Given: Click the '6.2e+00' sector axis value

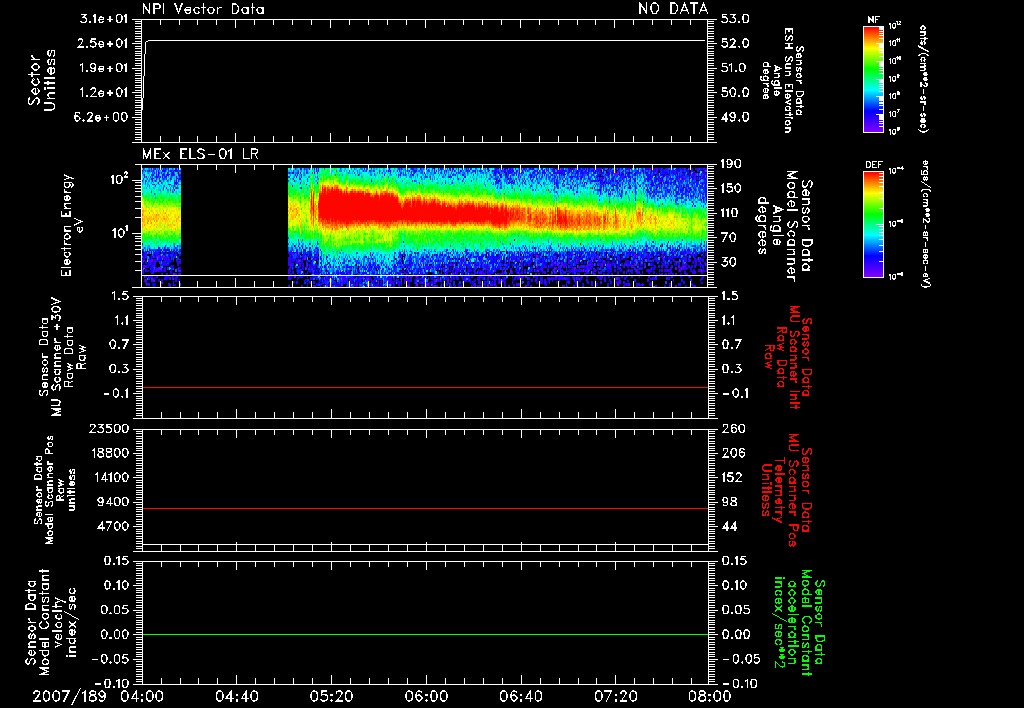Looking at the screenshot, I should [x=103, y=117].
